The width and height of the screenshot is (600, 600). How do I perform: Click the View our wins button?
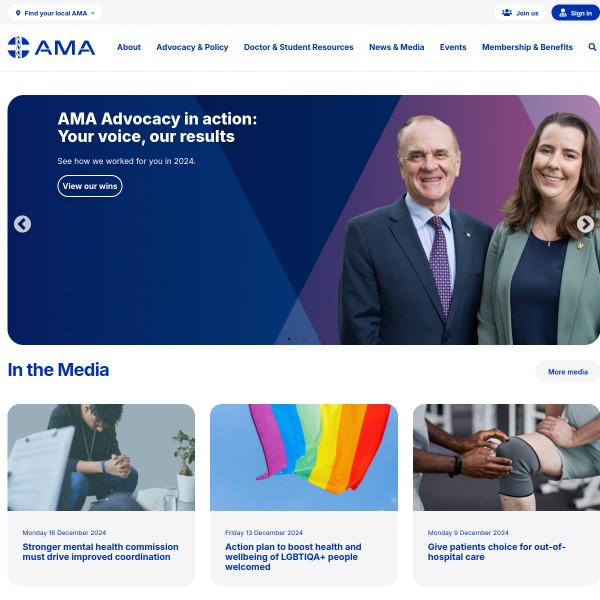tap(90, 186)
